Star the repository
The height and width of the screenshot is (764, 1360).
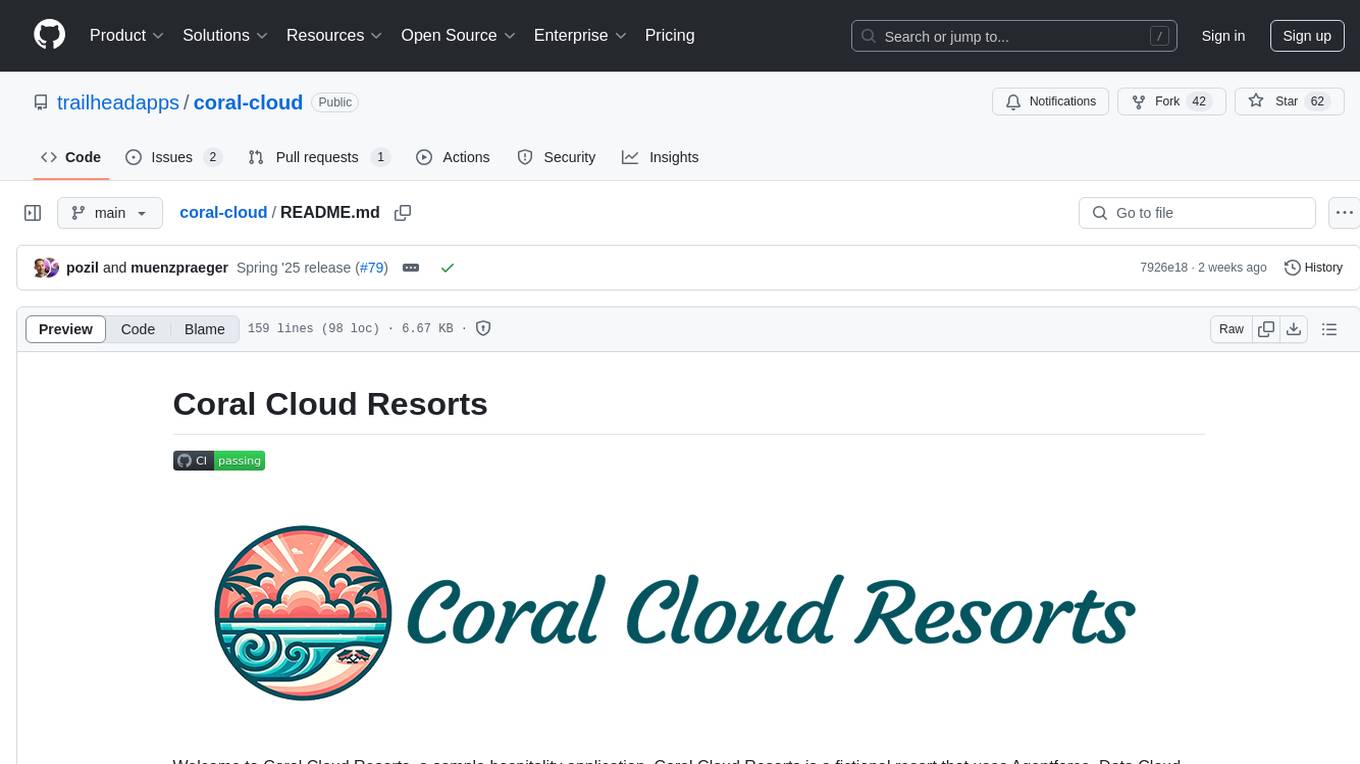1290,102
